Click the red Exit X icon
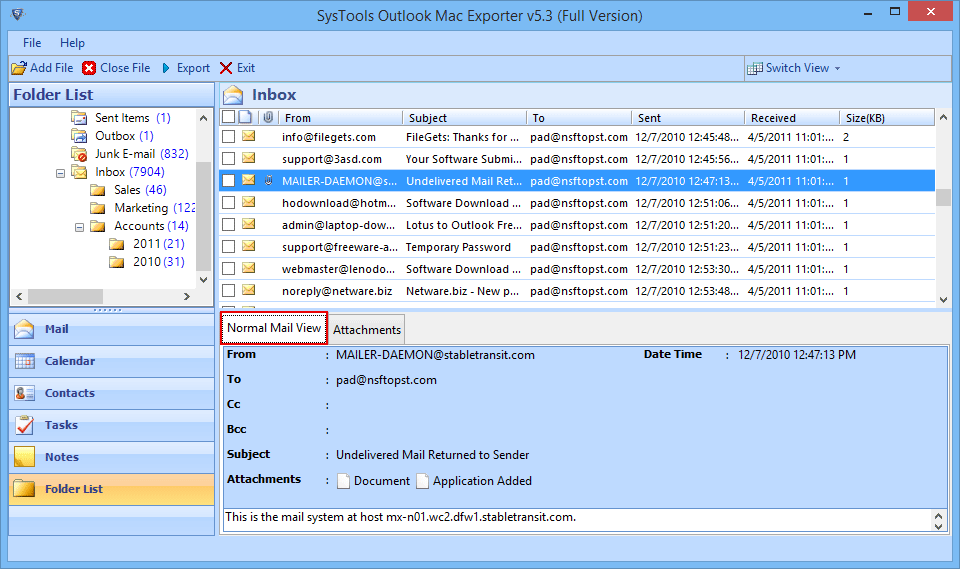960x569 pixels. 226,68
